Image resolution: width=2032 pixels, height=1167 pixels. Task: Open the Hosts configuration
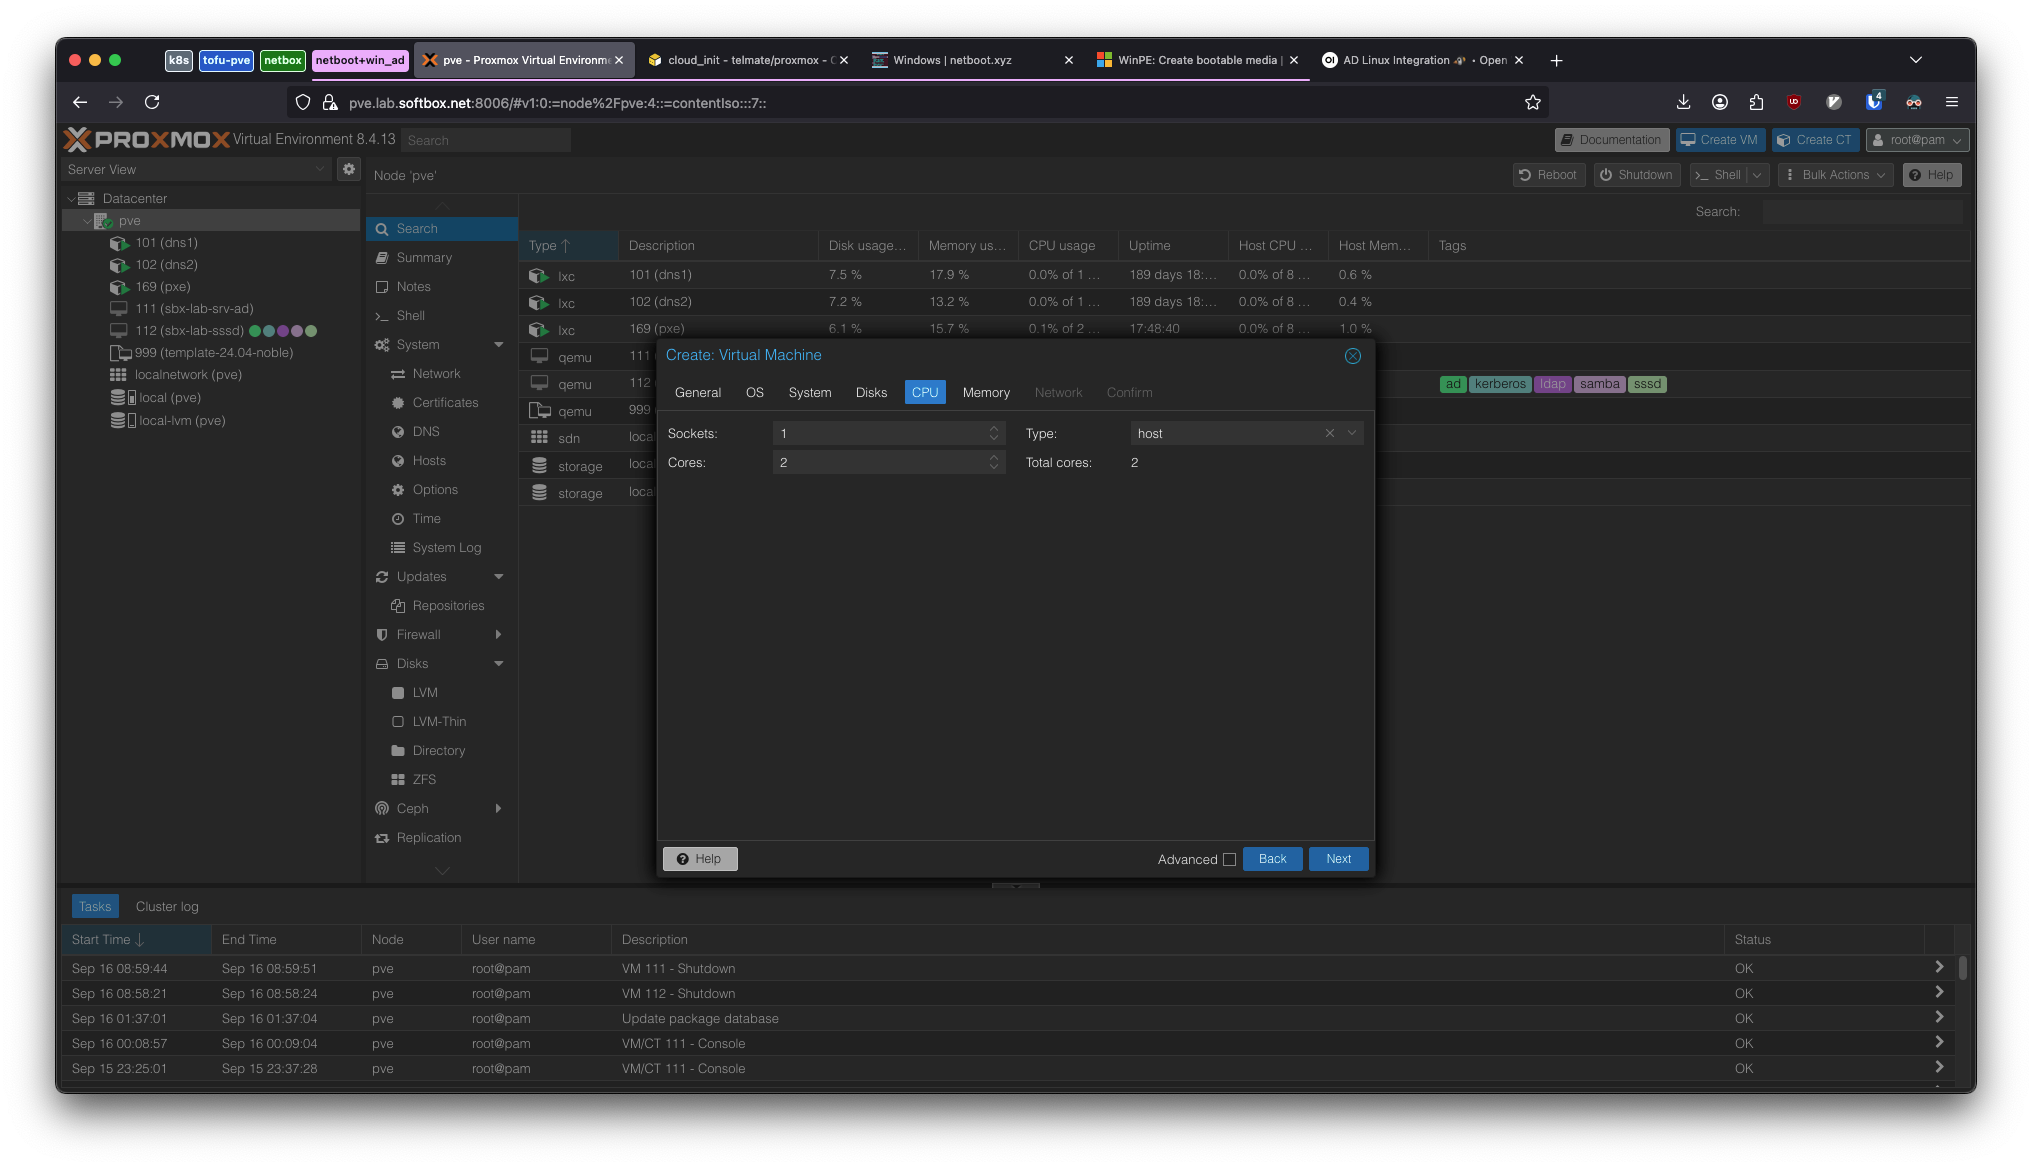tap(429, 460)
